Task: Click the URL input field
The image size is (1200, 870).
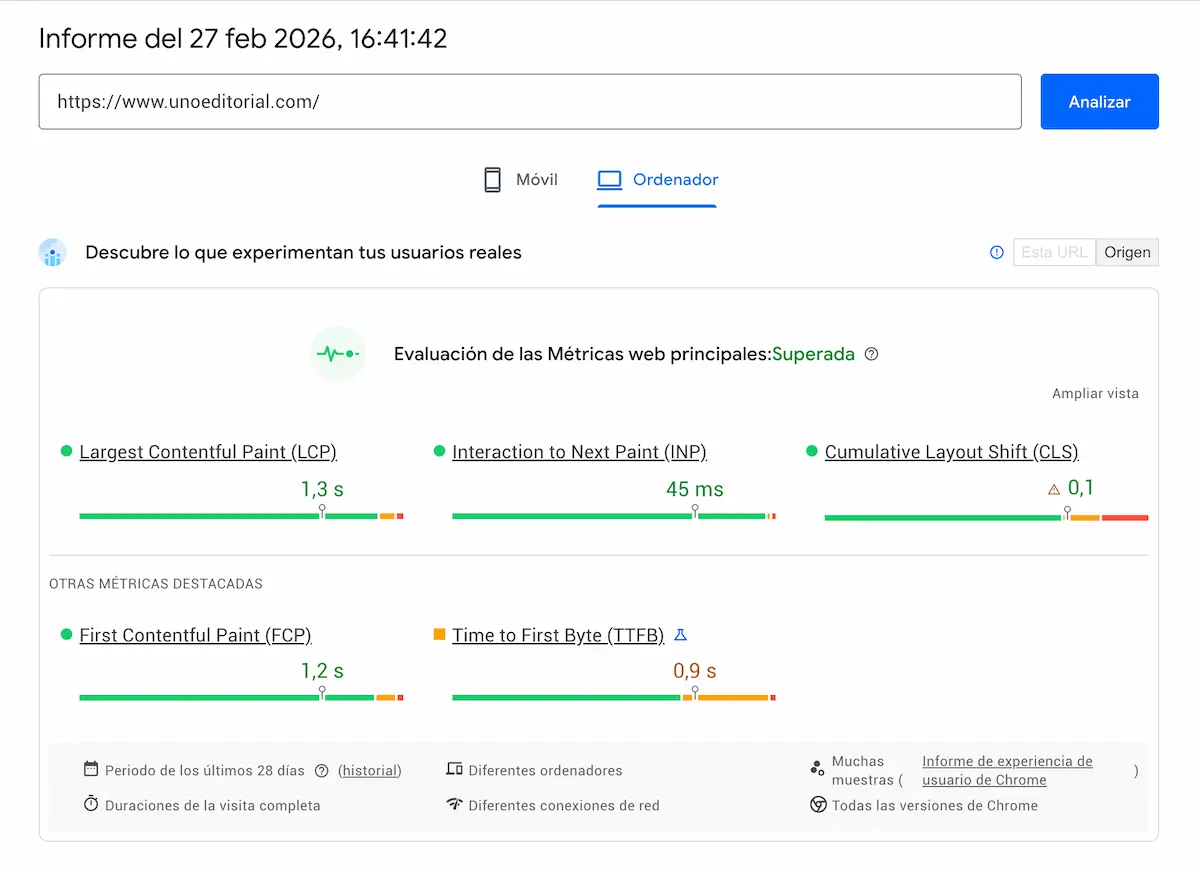Action: pos(530,101)
